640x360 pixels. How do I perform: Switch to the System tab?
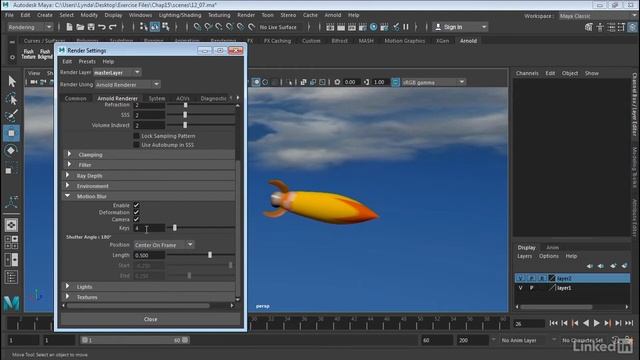click(x=157, y=98)
